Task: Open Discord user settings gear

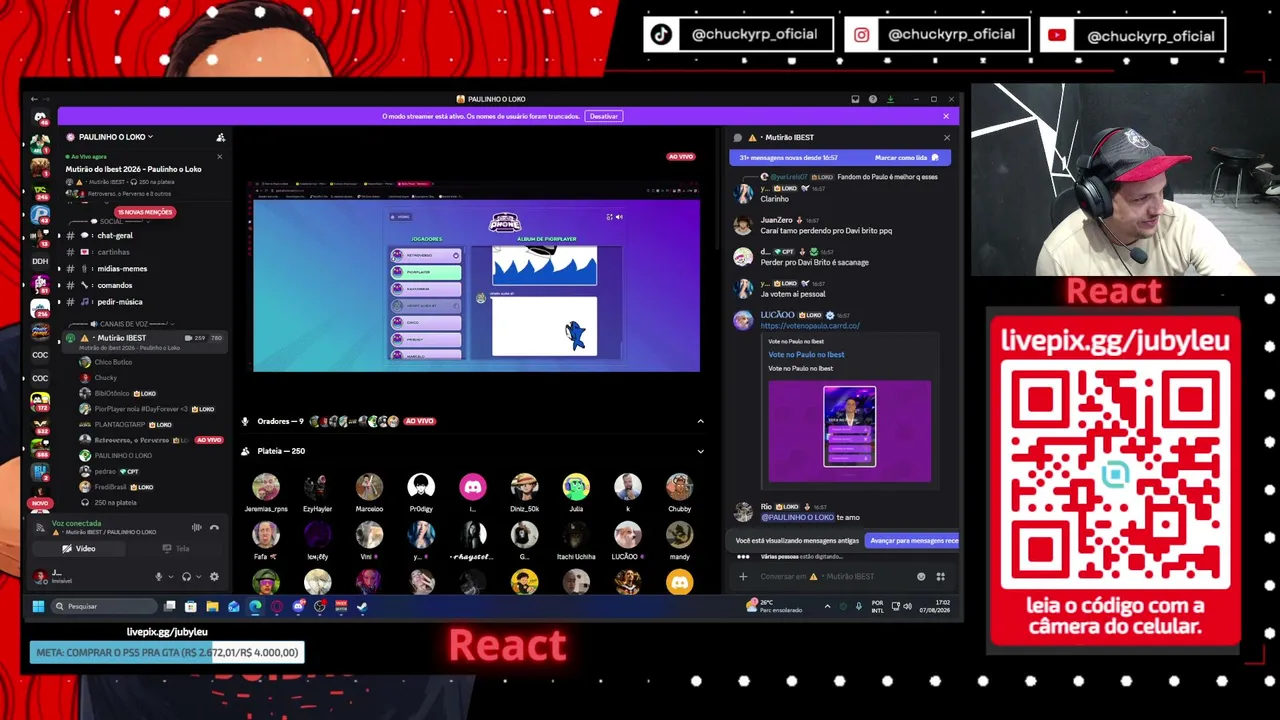Action: tap(214, 577)
